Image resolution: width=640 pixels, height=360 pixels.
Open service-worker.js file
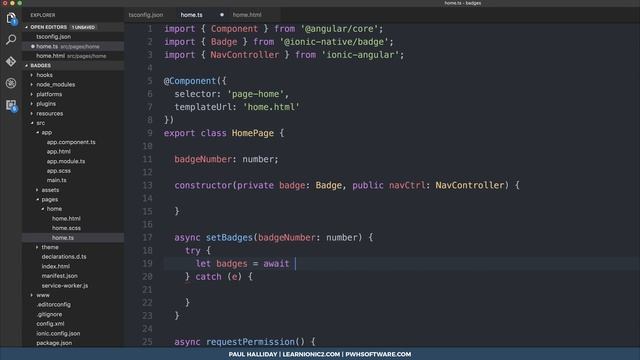click(64, 286)
